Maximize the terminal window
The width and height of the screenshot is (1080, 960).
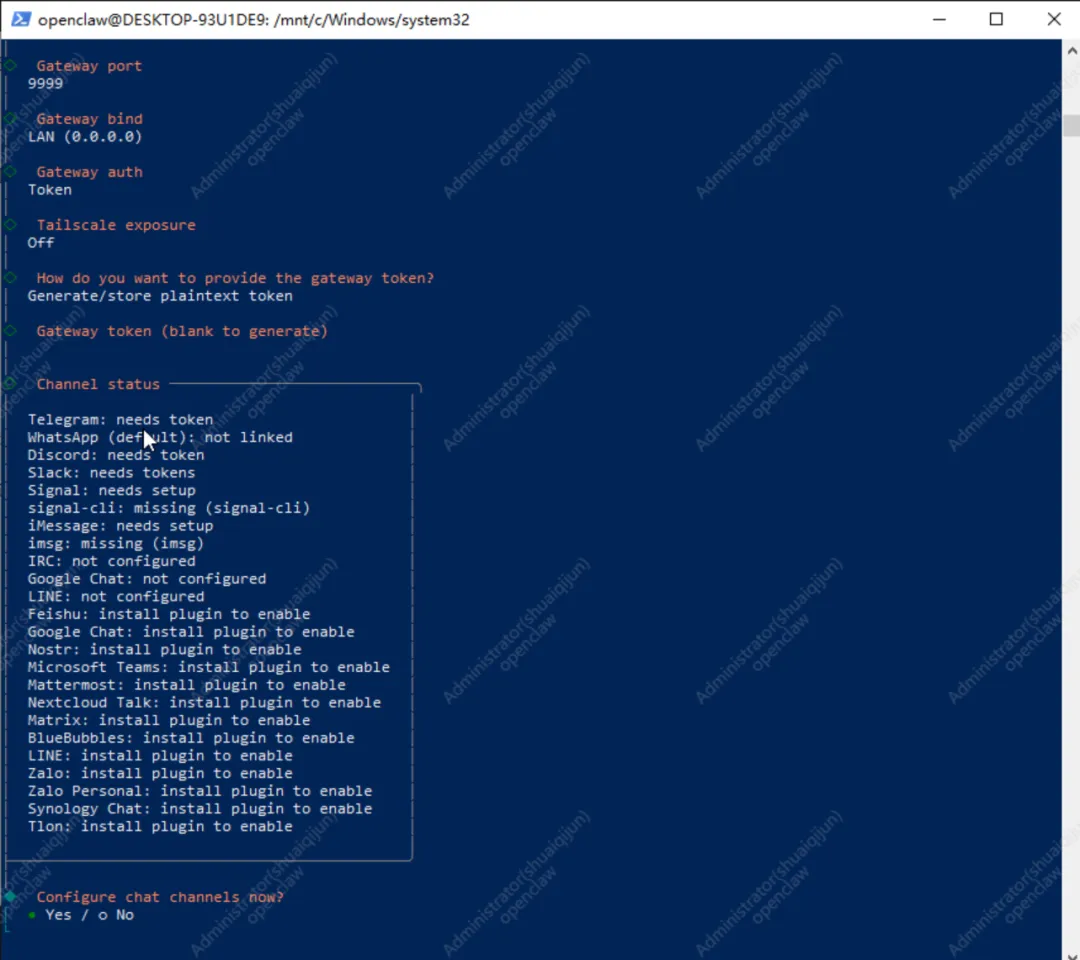tap(996, 19)
